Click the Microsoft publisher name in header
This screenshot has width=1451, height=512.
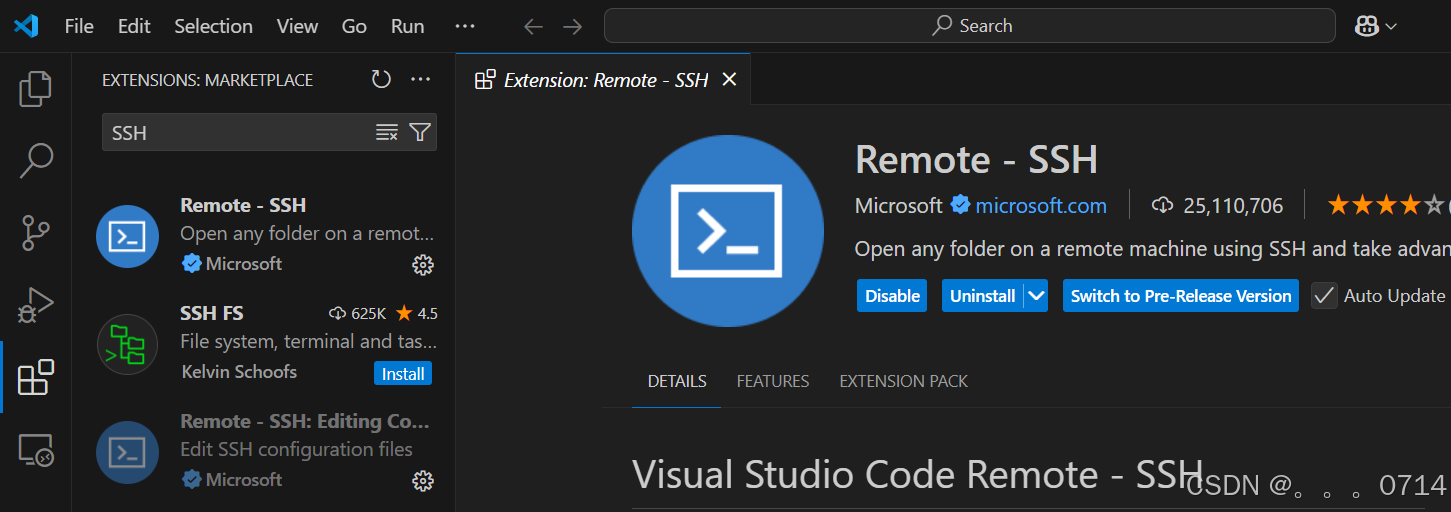899,206
